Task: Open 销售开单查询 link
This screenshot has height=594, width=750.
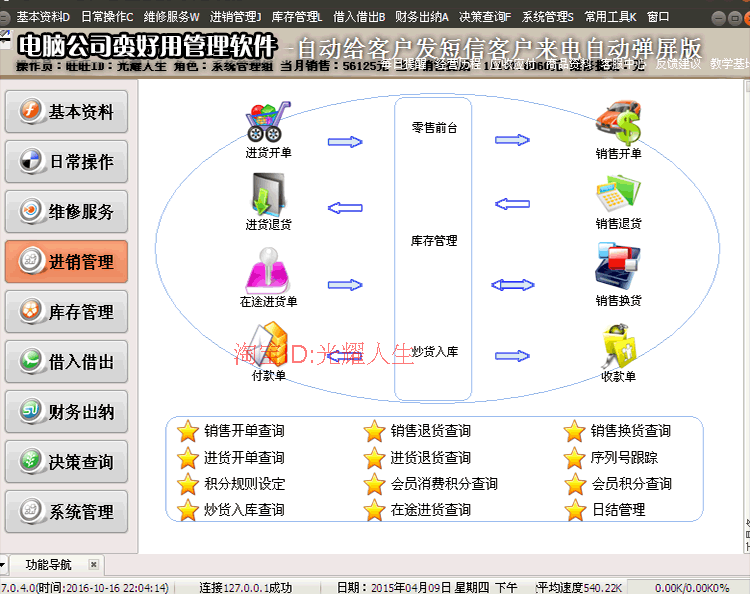Action: (244, 431)
